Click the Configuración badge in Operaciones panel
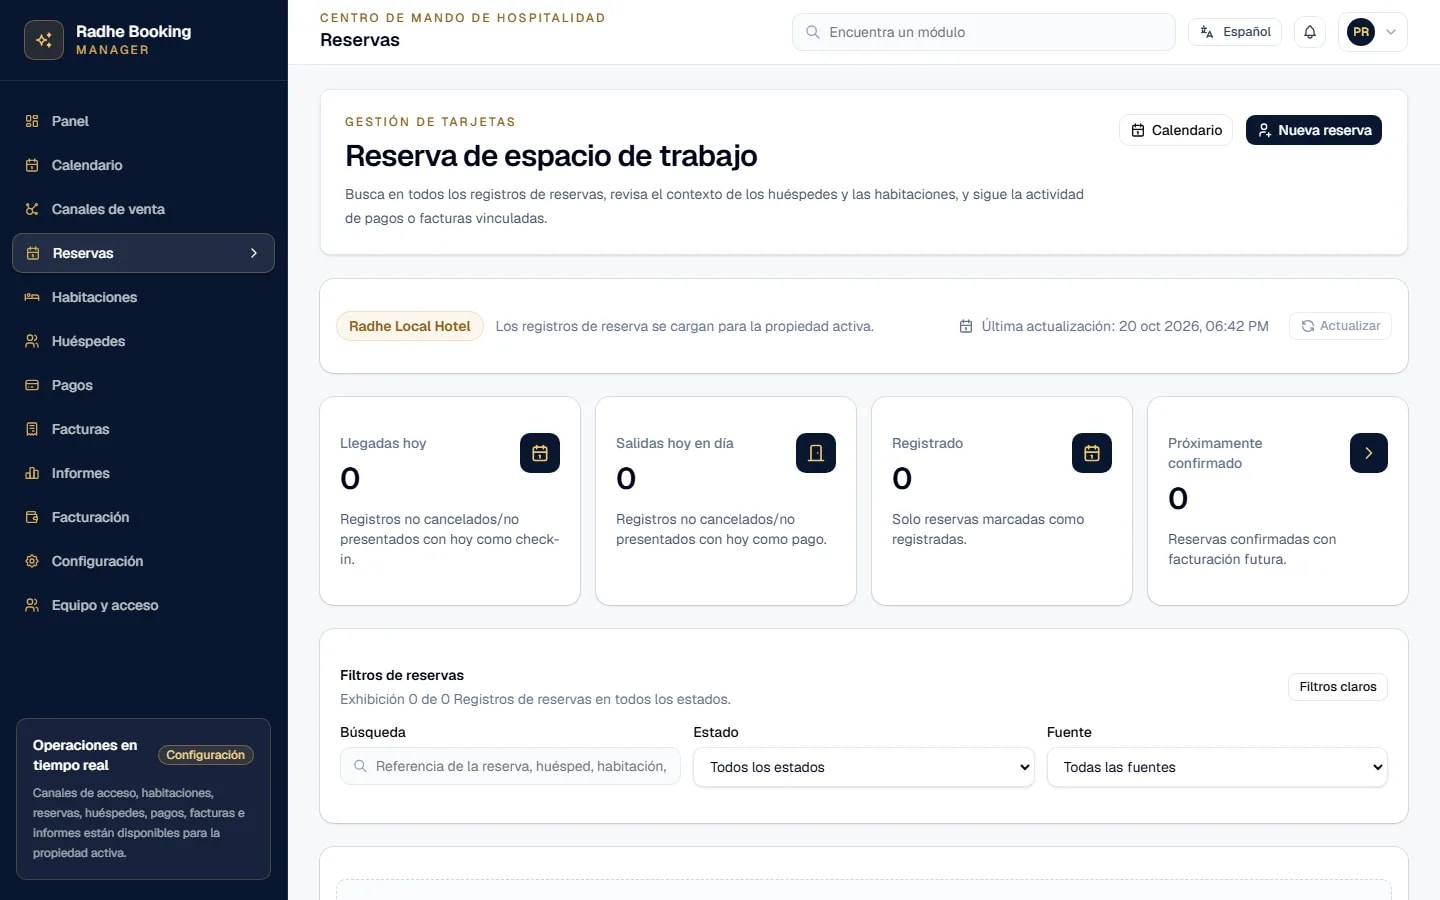The width and height of the screenshot is (1440, 900). tap(205, 755)
